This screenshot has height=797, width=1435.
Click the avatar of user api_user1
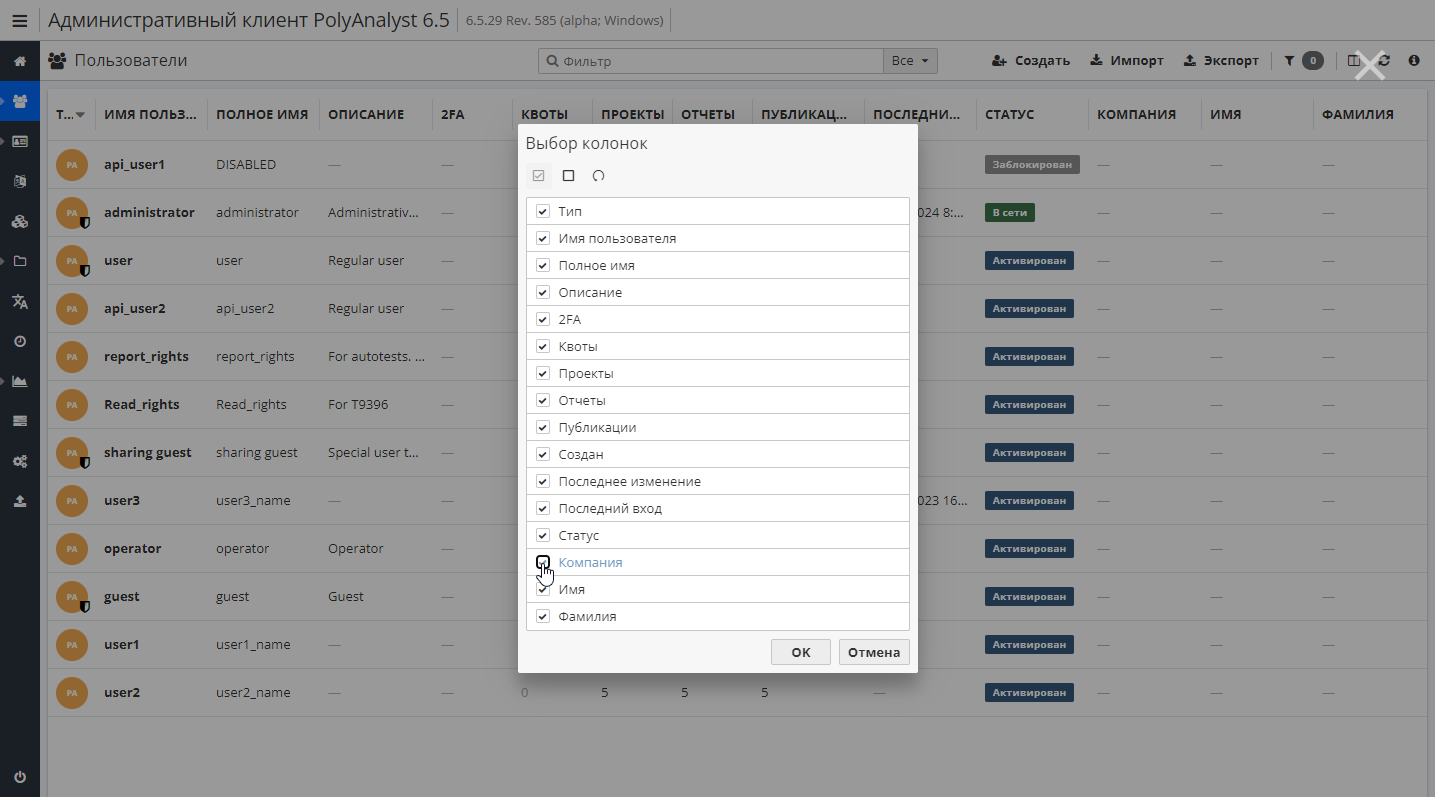pyautogui.click(x=72, y=164)
